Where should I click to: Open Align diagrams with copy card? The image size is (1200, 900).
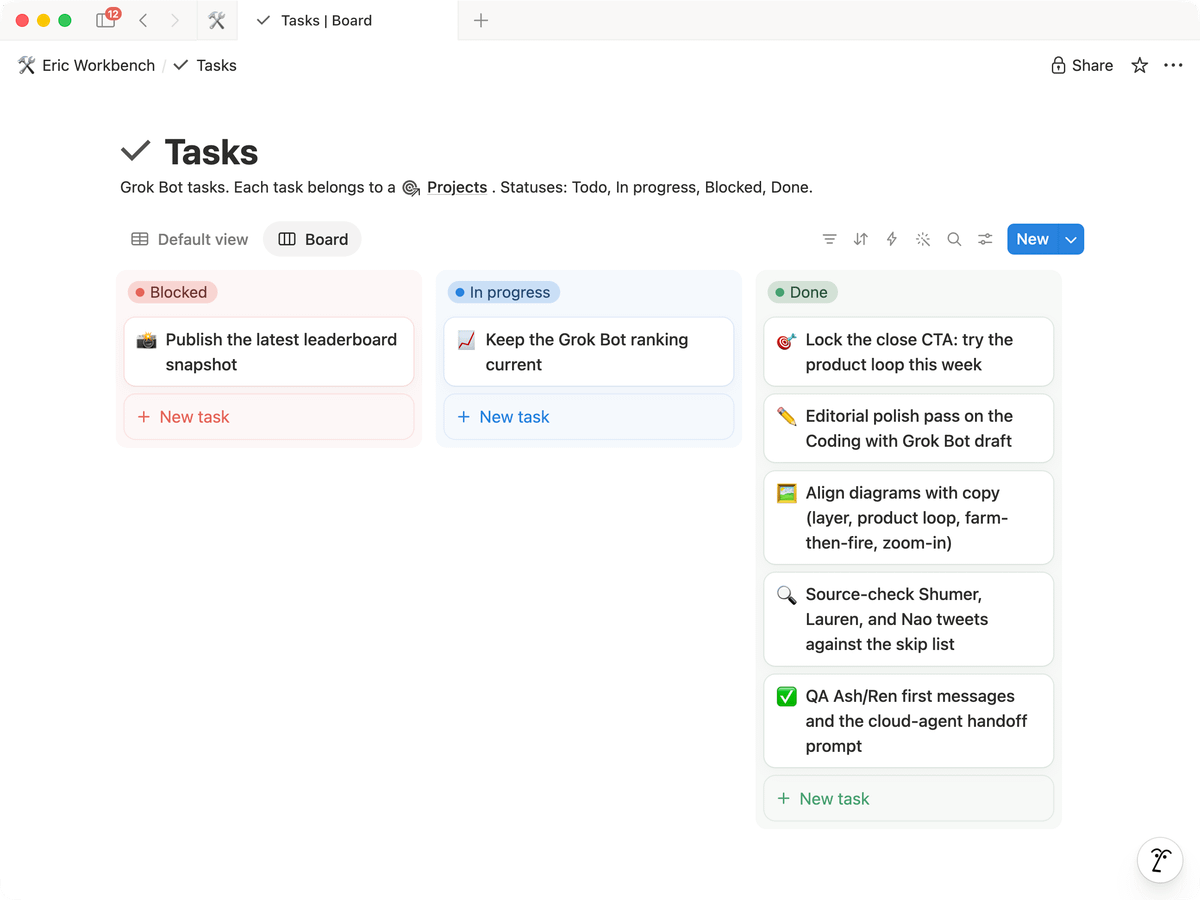point(909,518)
